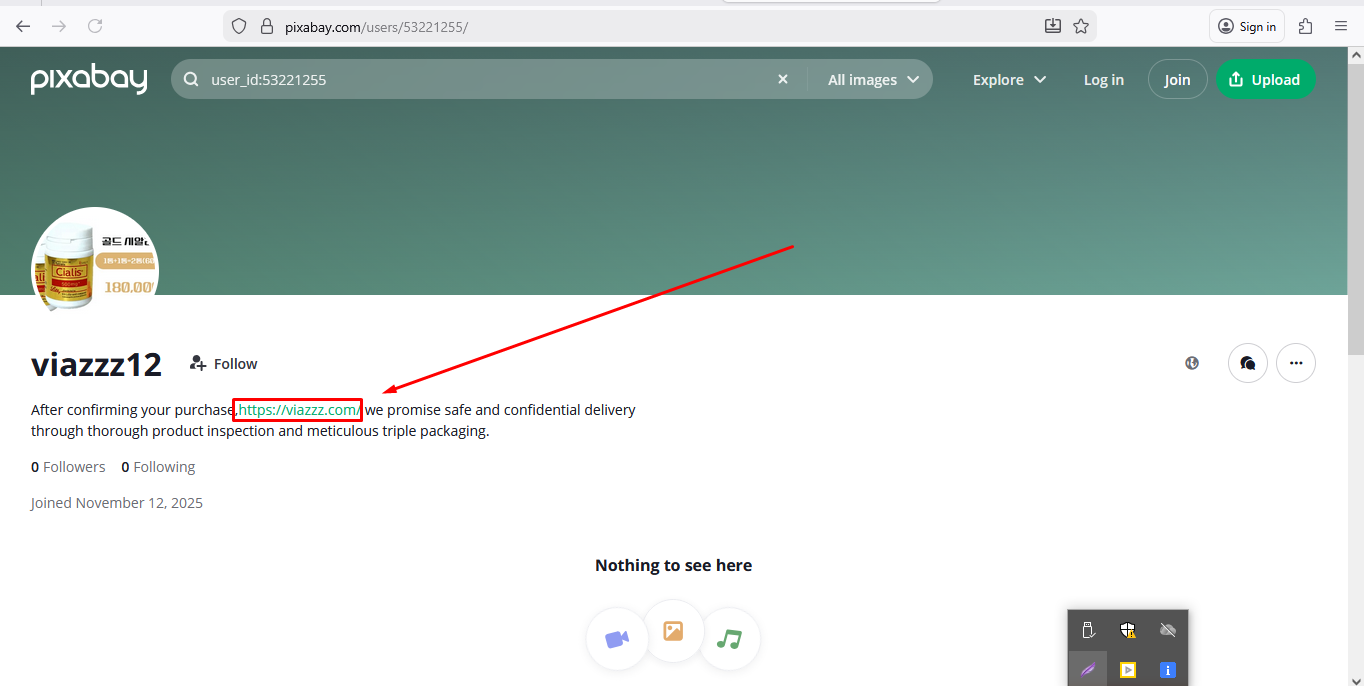Click the install/download icon in address bar
1364x686 pixels.
[1053, 26]
